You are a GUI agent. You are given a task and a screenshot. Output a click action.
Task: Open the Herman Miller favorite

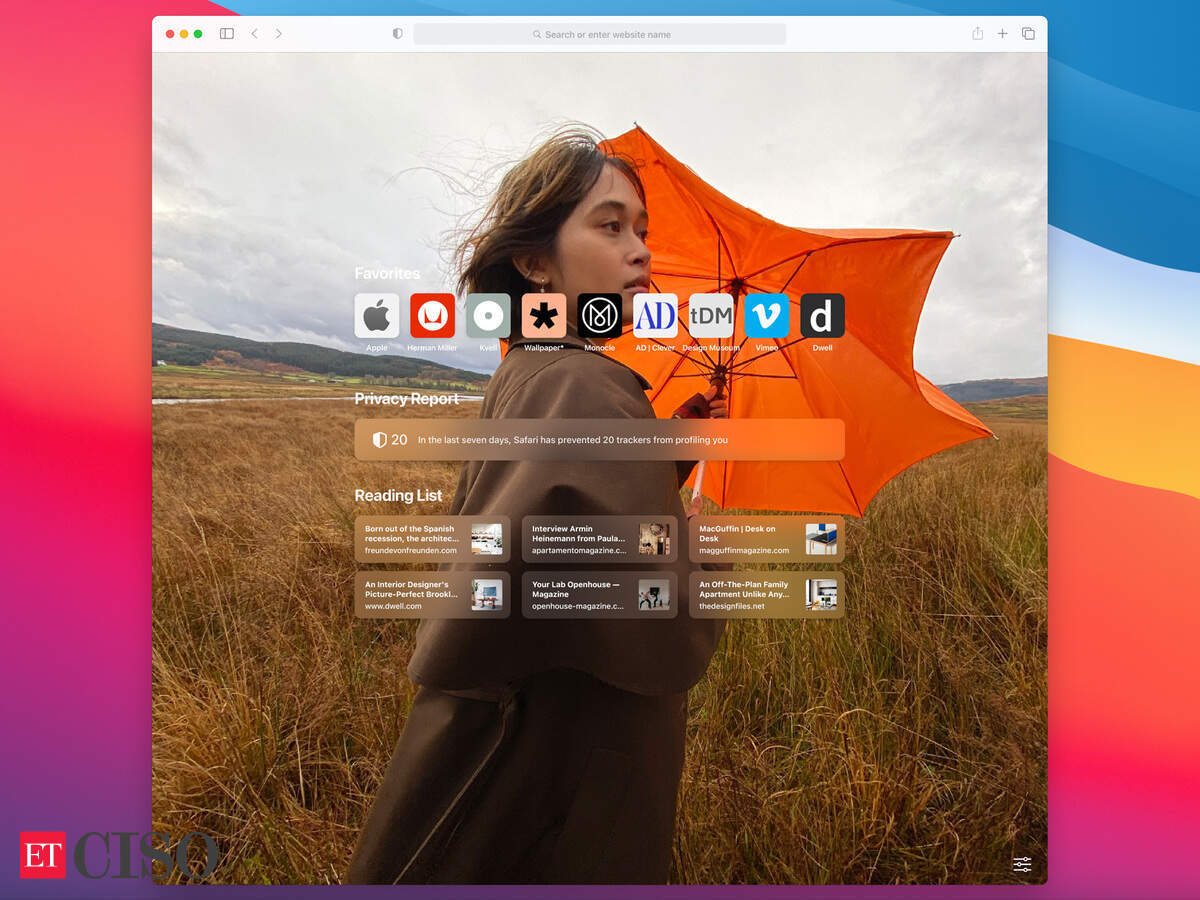point(432,316)
